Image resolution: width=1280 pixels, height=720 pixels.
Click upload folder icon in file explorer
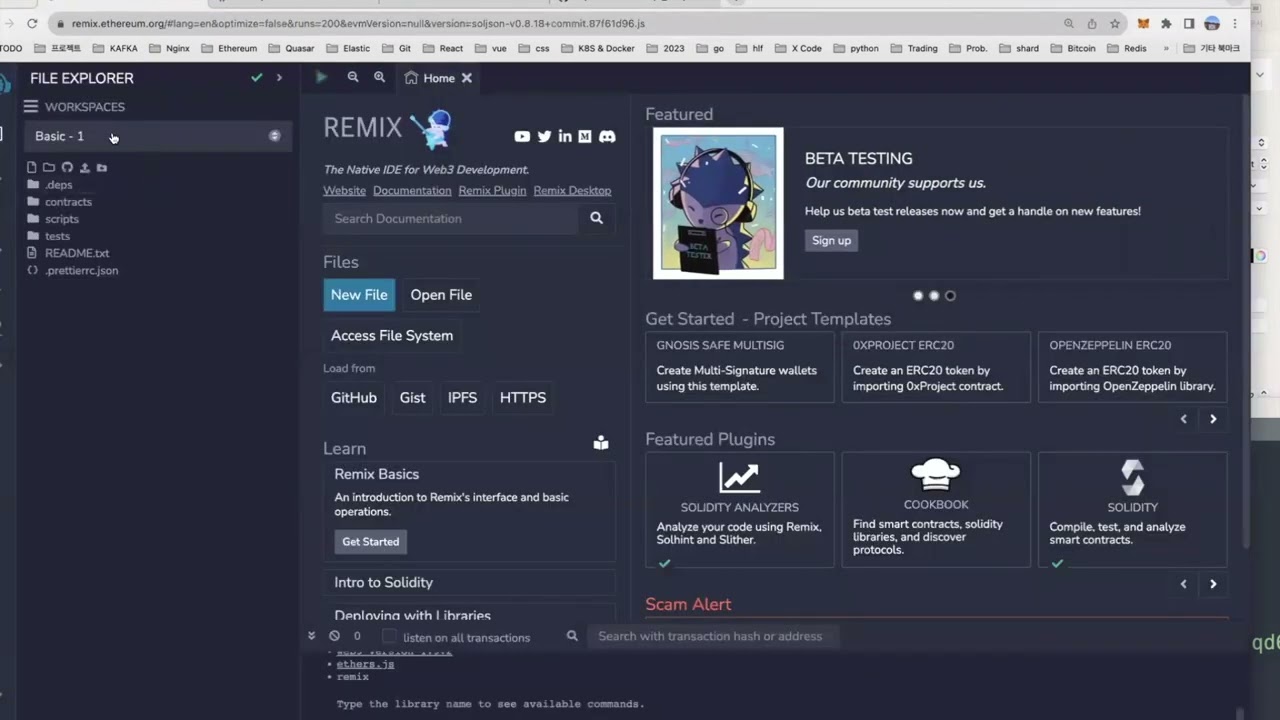point(102,168)
